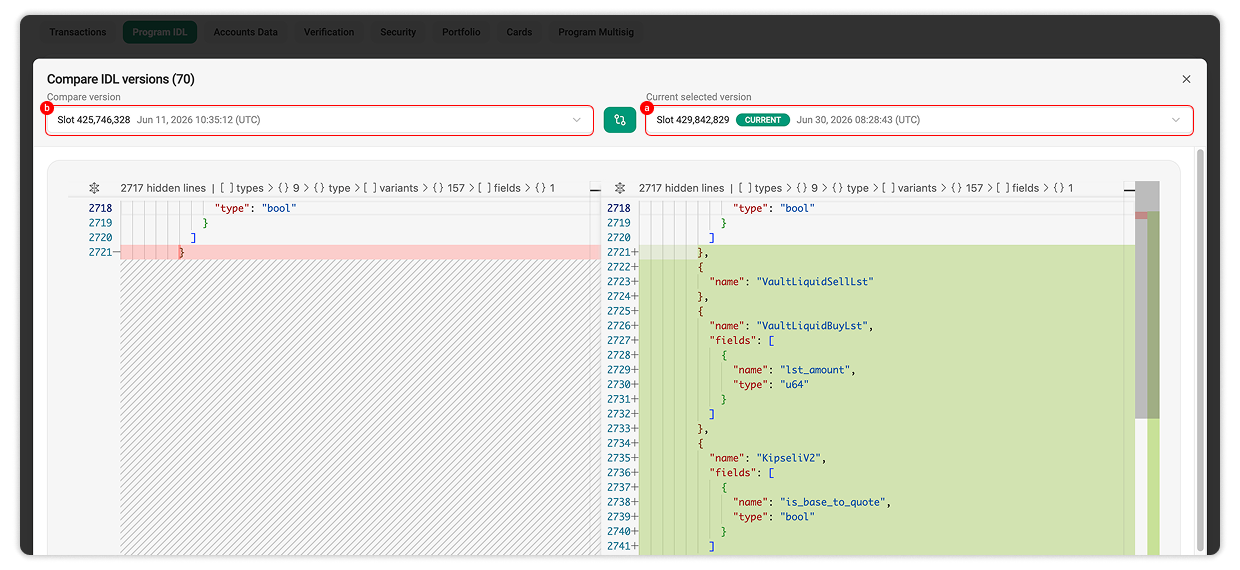The height and width of the screenshot is (570, 1240).
Task: Select the Program IDL tab
Action: point(160,32)
